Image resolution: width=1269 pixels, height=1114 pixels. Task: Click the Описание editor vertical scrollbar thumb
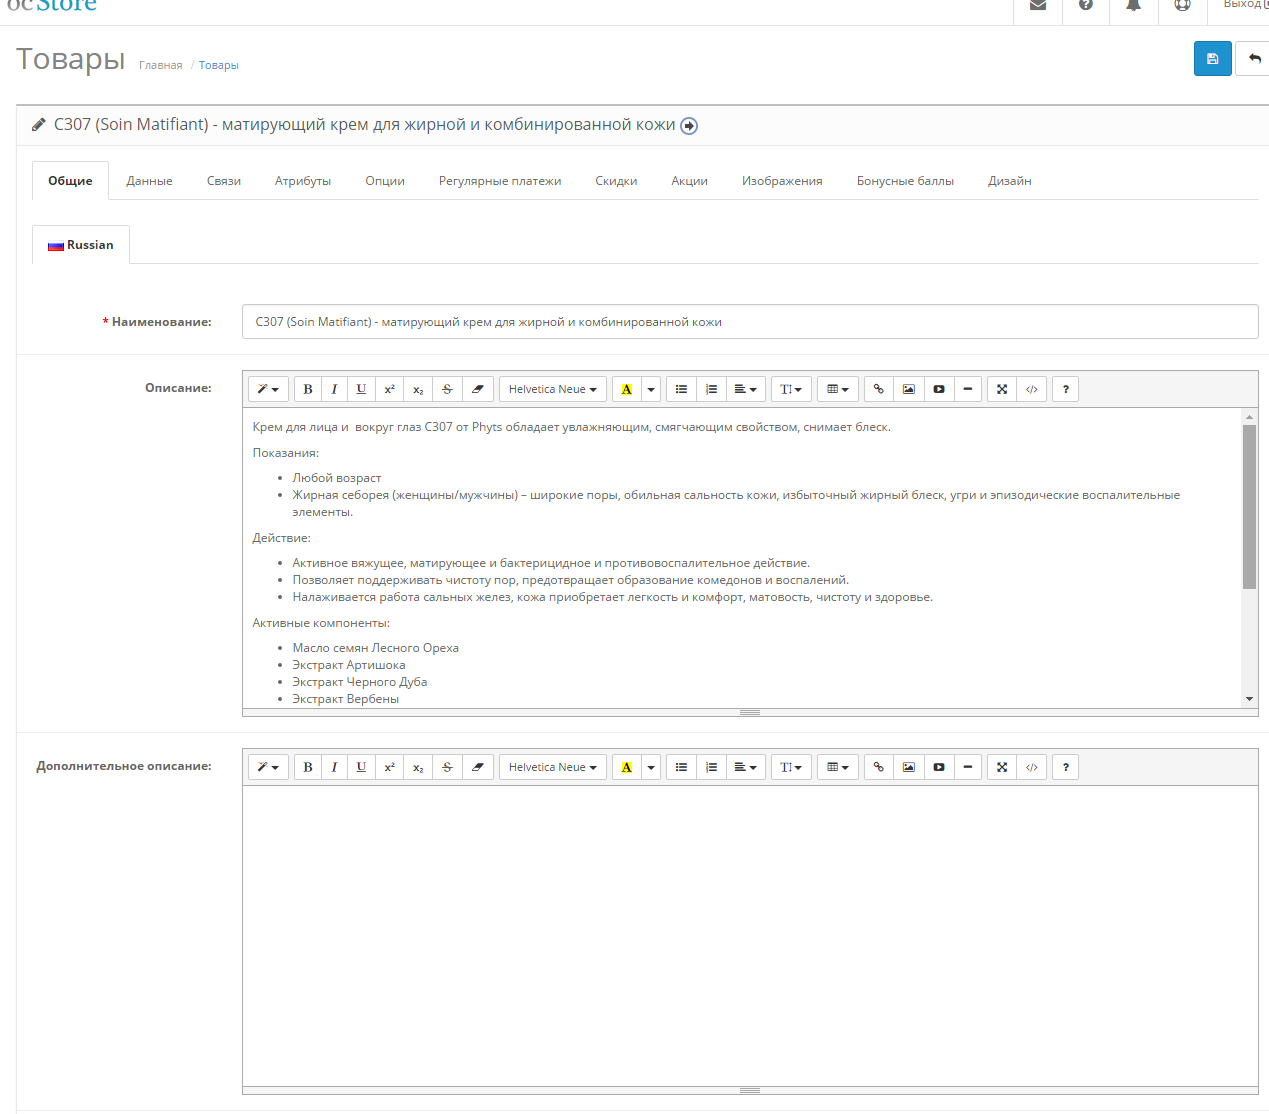(1249, 507)
